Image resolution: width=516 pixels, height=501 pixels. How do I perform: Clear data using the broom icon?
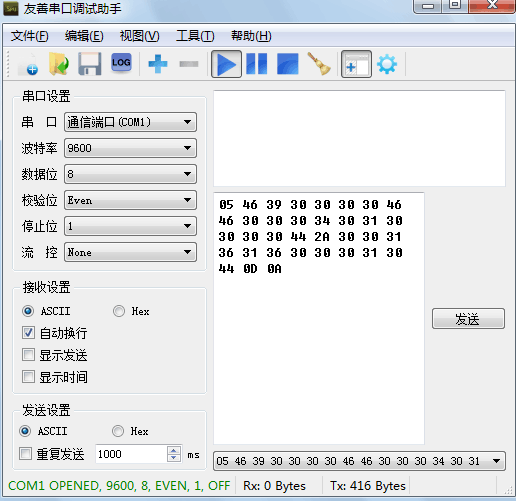click(x=319, y=64)
